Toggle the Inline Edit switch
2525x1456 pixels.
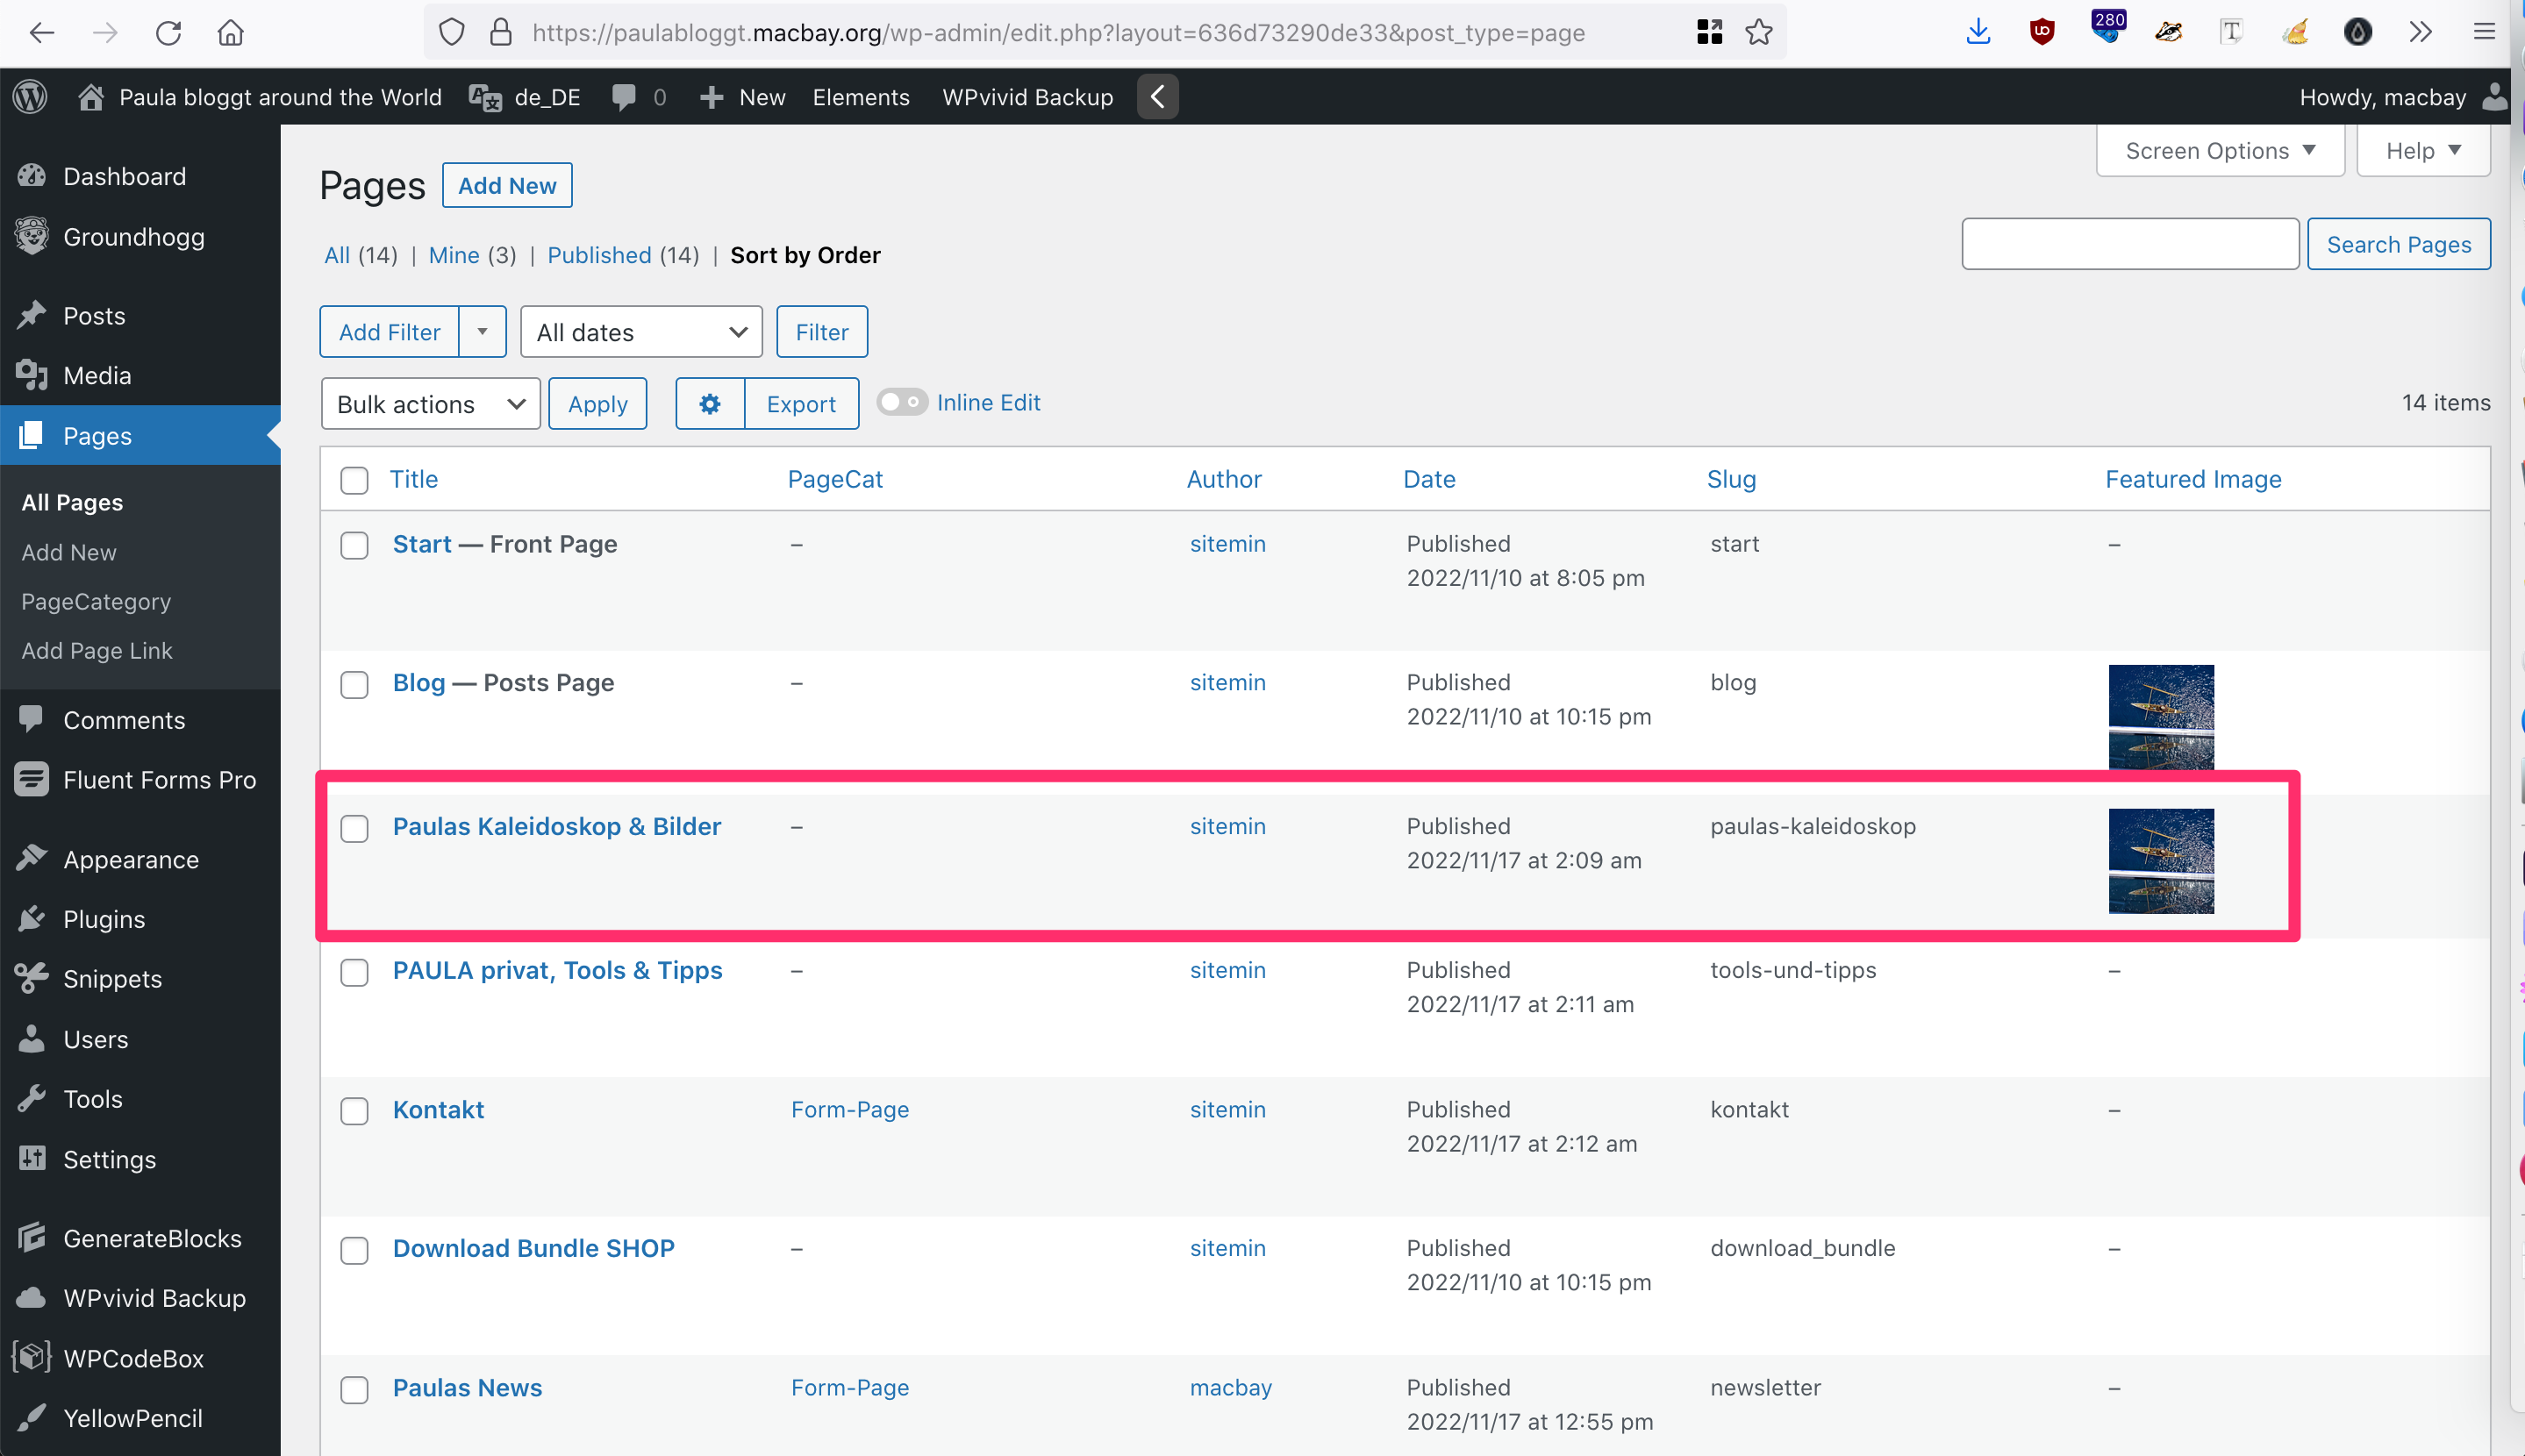pyautogui.click(x=901, y=402)
